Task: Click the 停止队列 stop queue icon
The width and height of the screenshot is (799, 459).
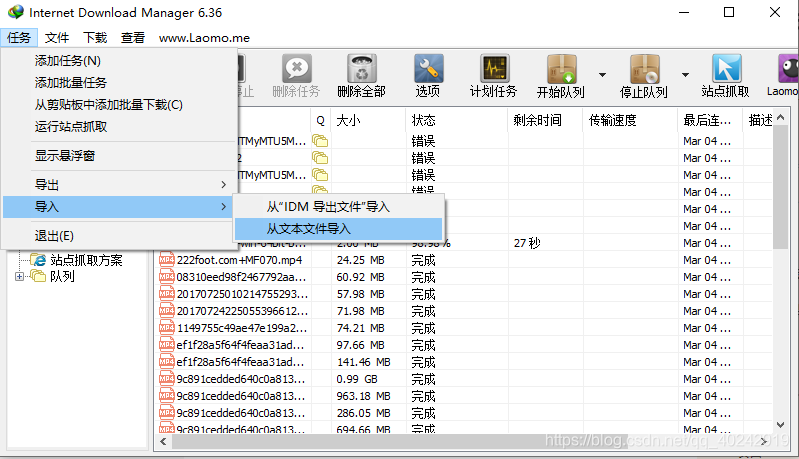Action: [x=645, y=69]
